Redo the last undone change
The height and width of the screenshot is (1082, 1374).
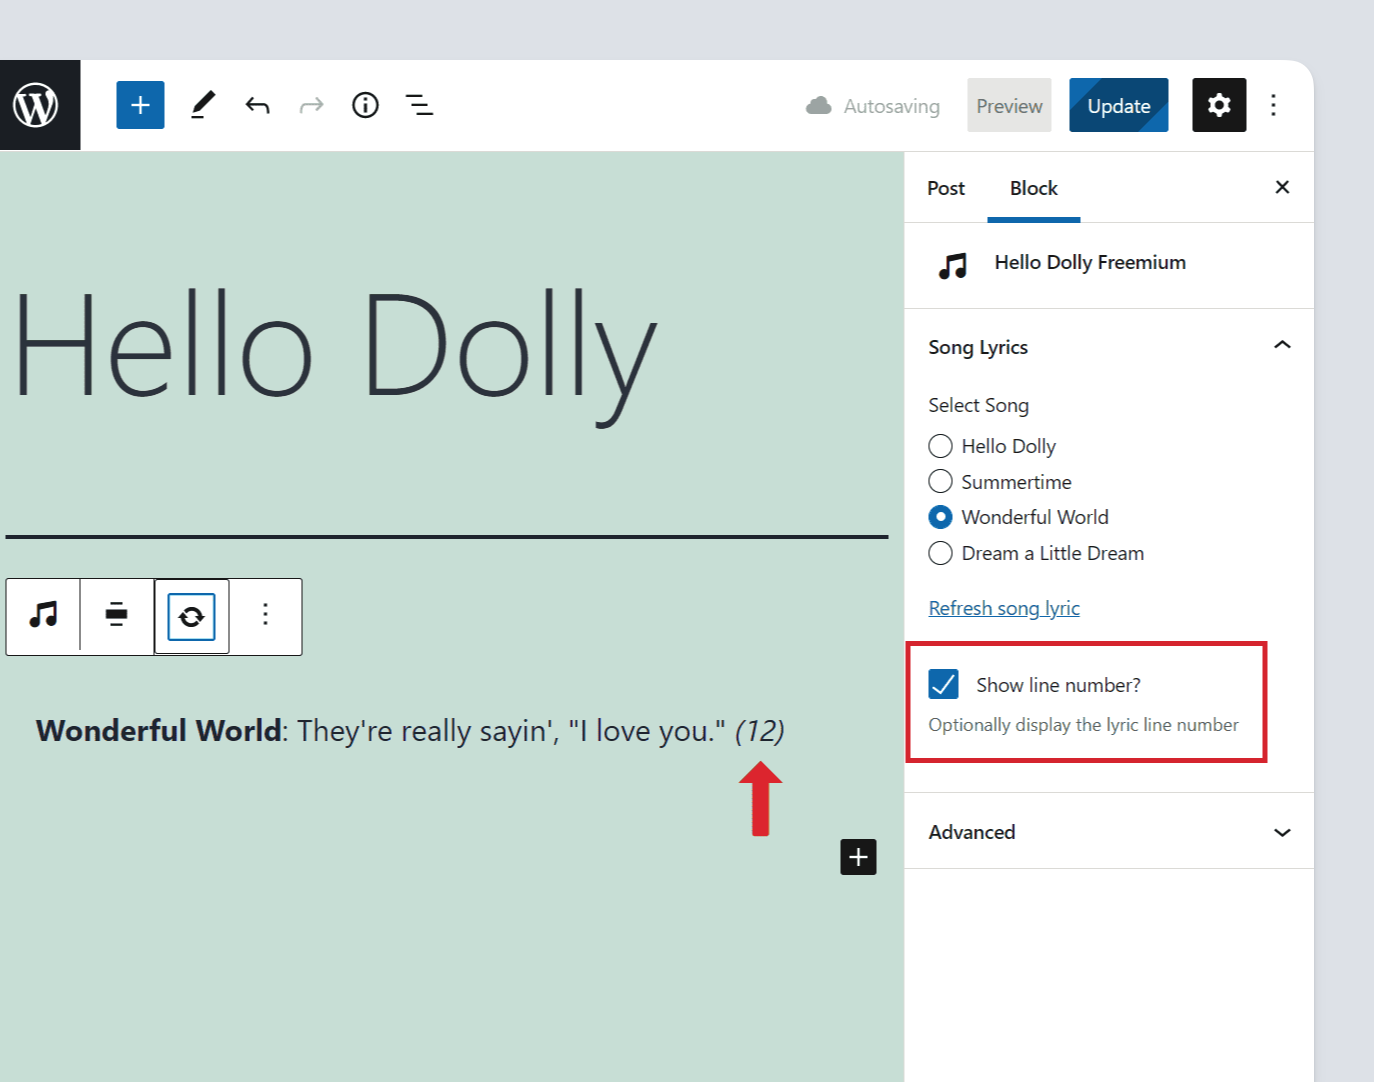(311, 105)
